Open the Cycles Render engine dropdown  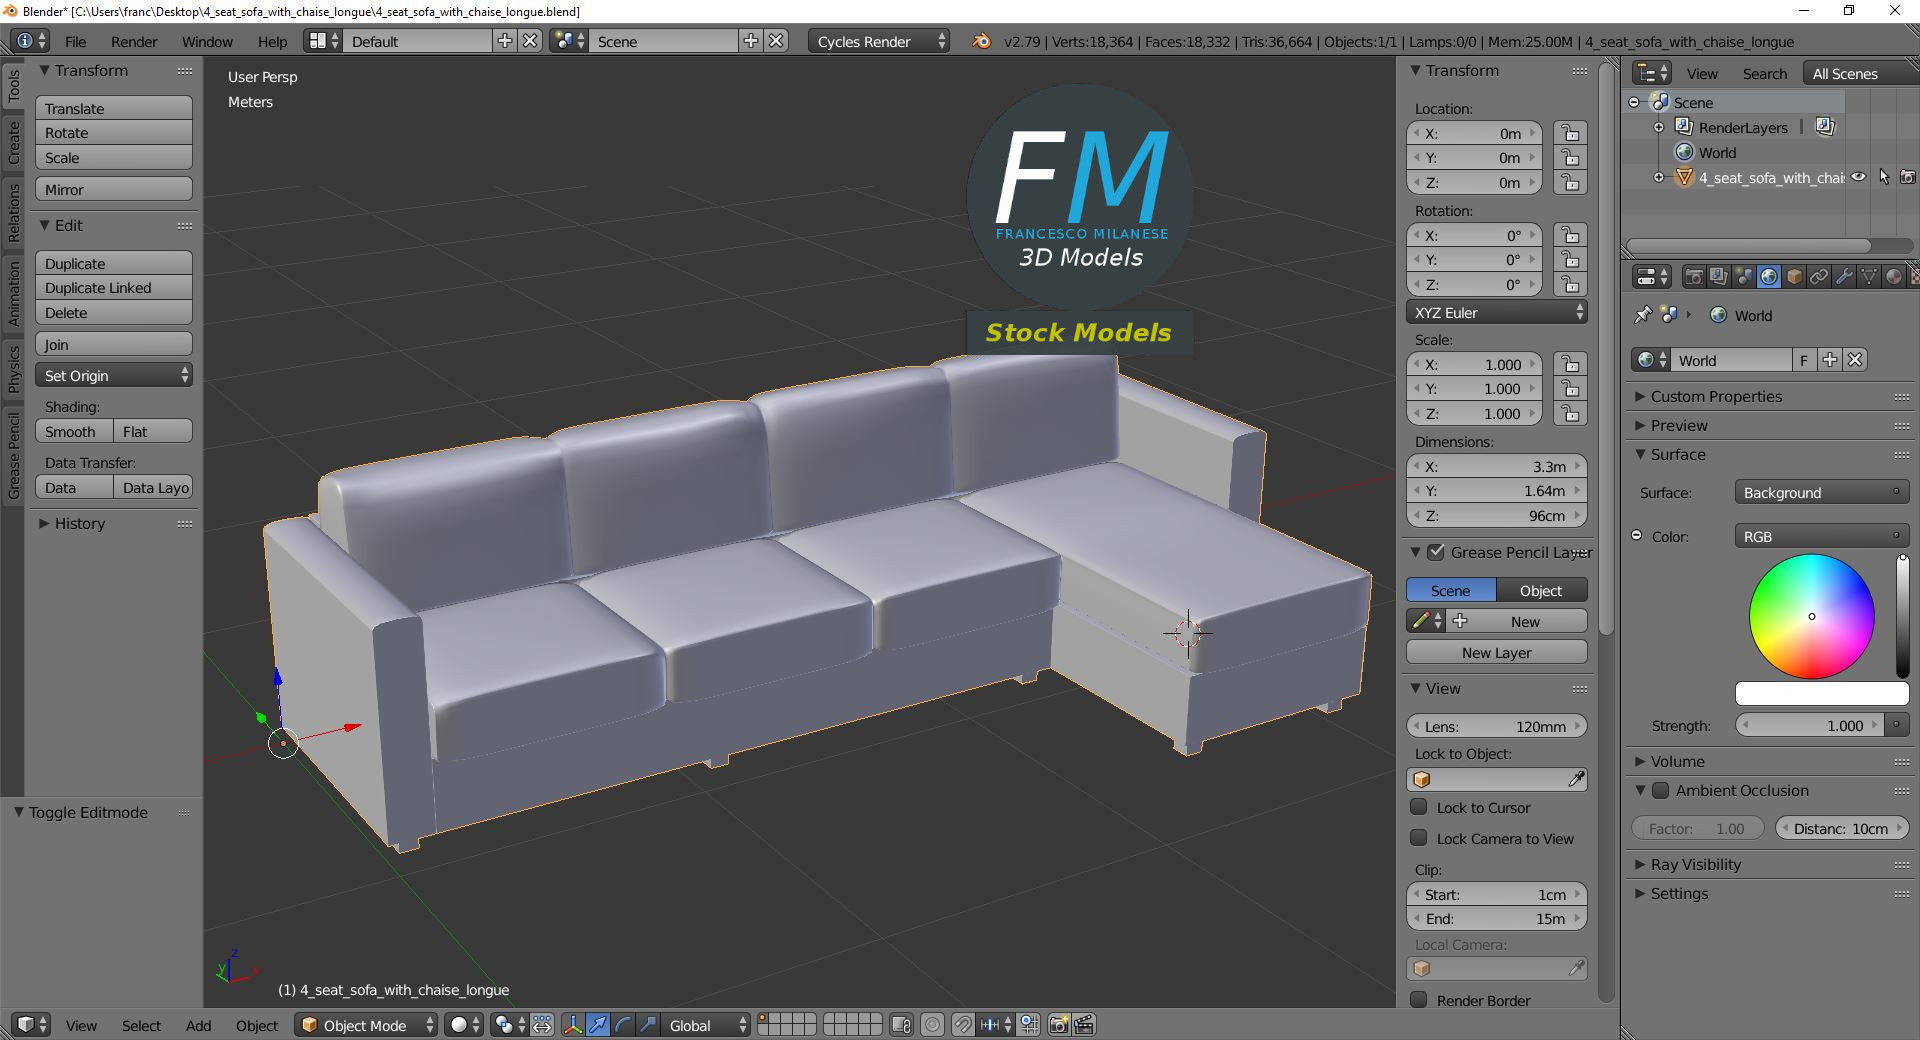click(879, 41)
